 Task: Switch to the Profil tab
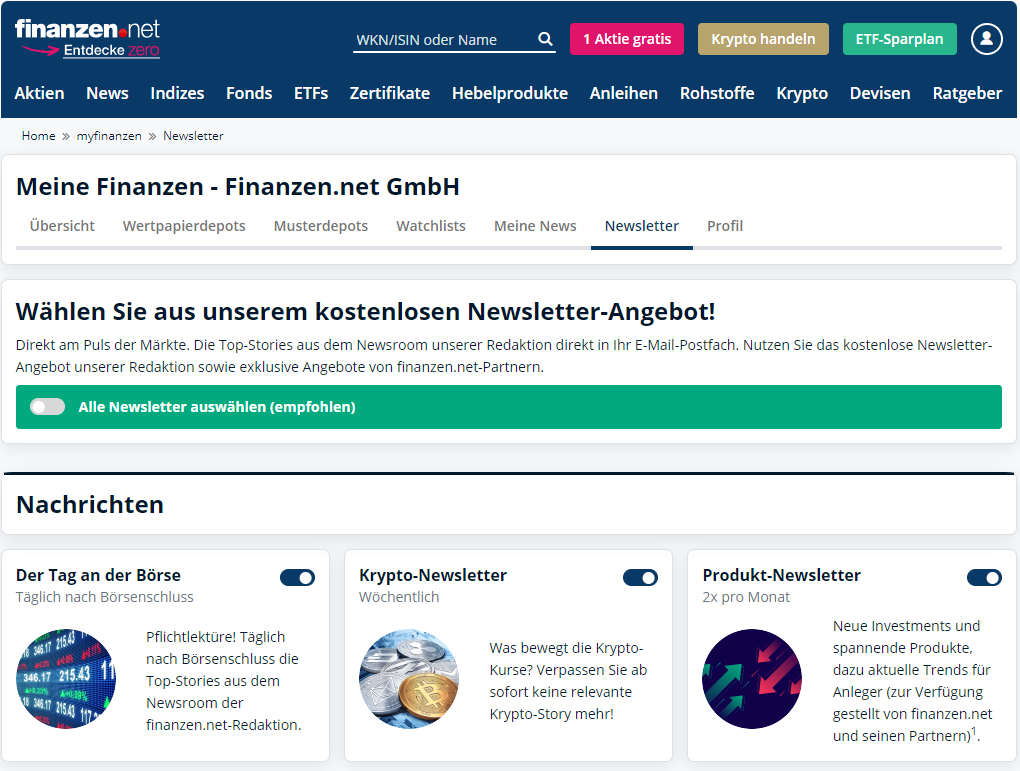(725, 226)
